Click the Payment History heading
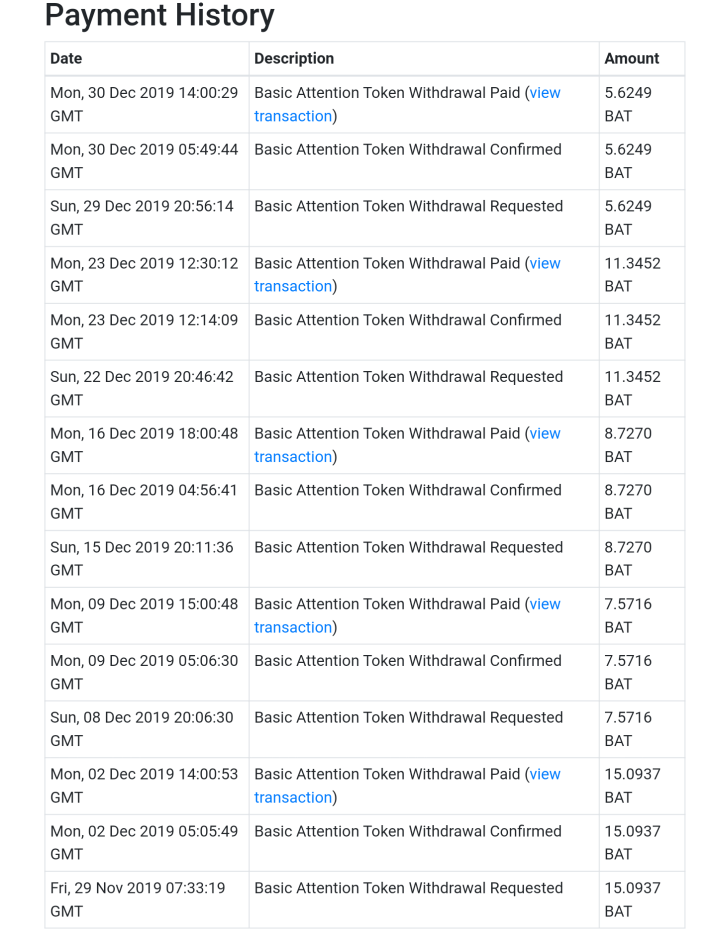This screenshot has width=710, height=939. (160, 16)
